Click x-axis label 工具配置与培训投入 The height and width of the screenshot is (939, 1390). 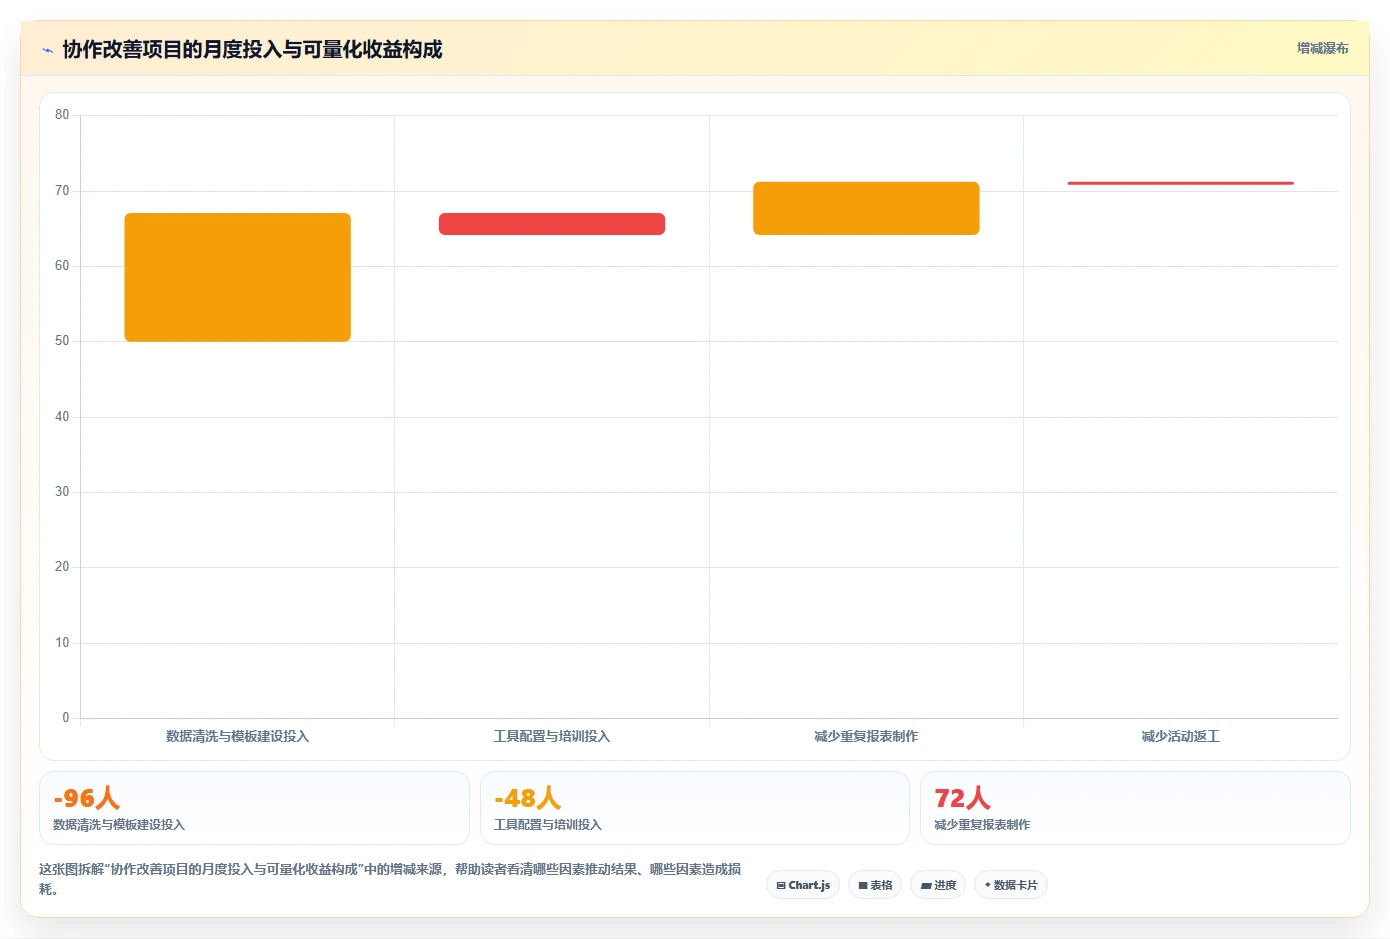552,736
